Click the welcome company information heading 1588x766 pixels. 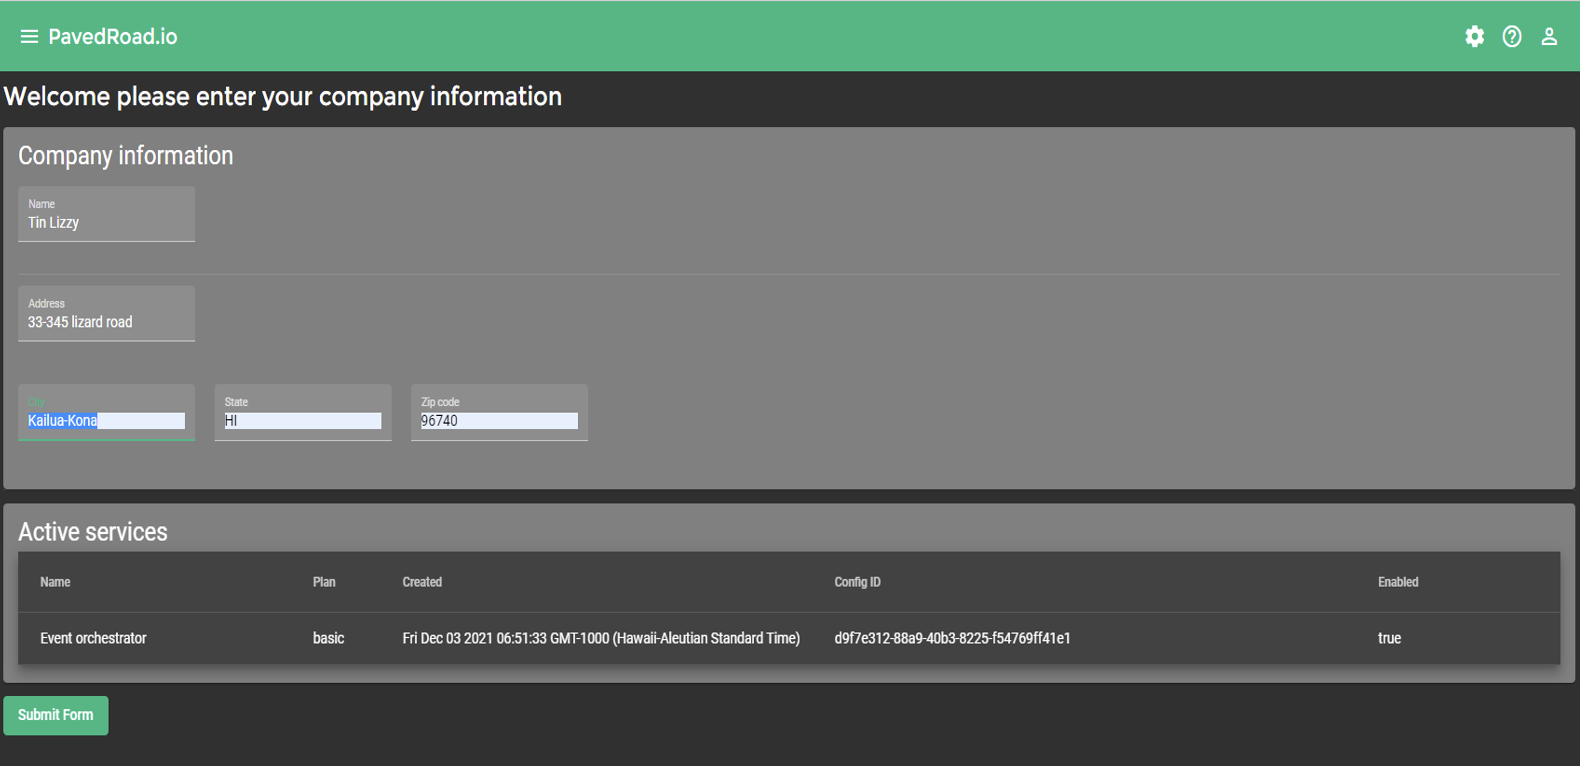284,97
